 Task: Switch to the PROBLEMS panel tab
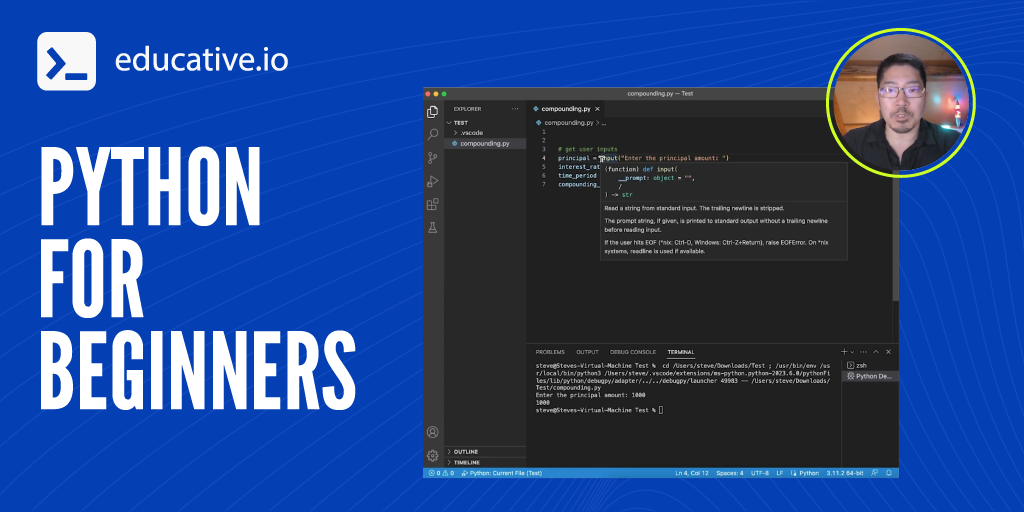click(x=550, y=352)
